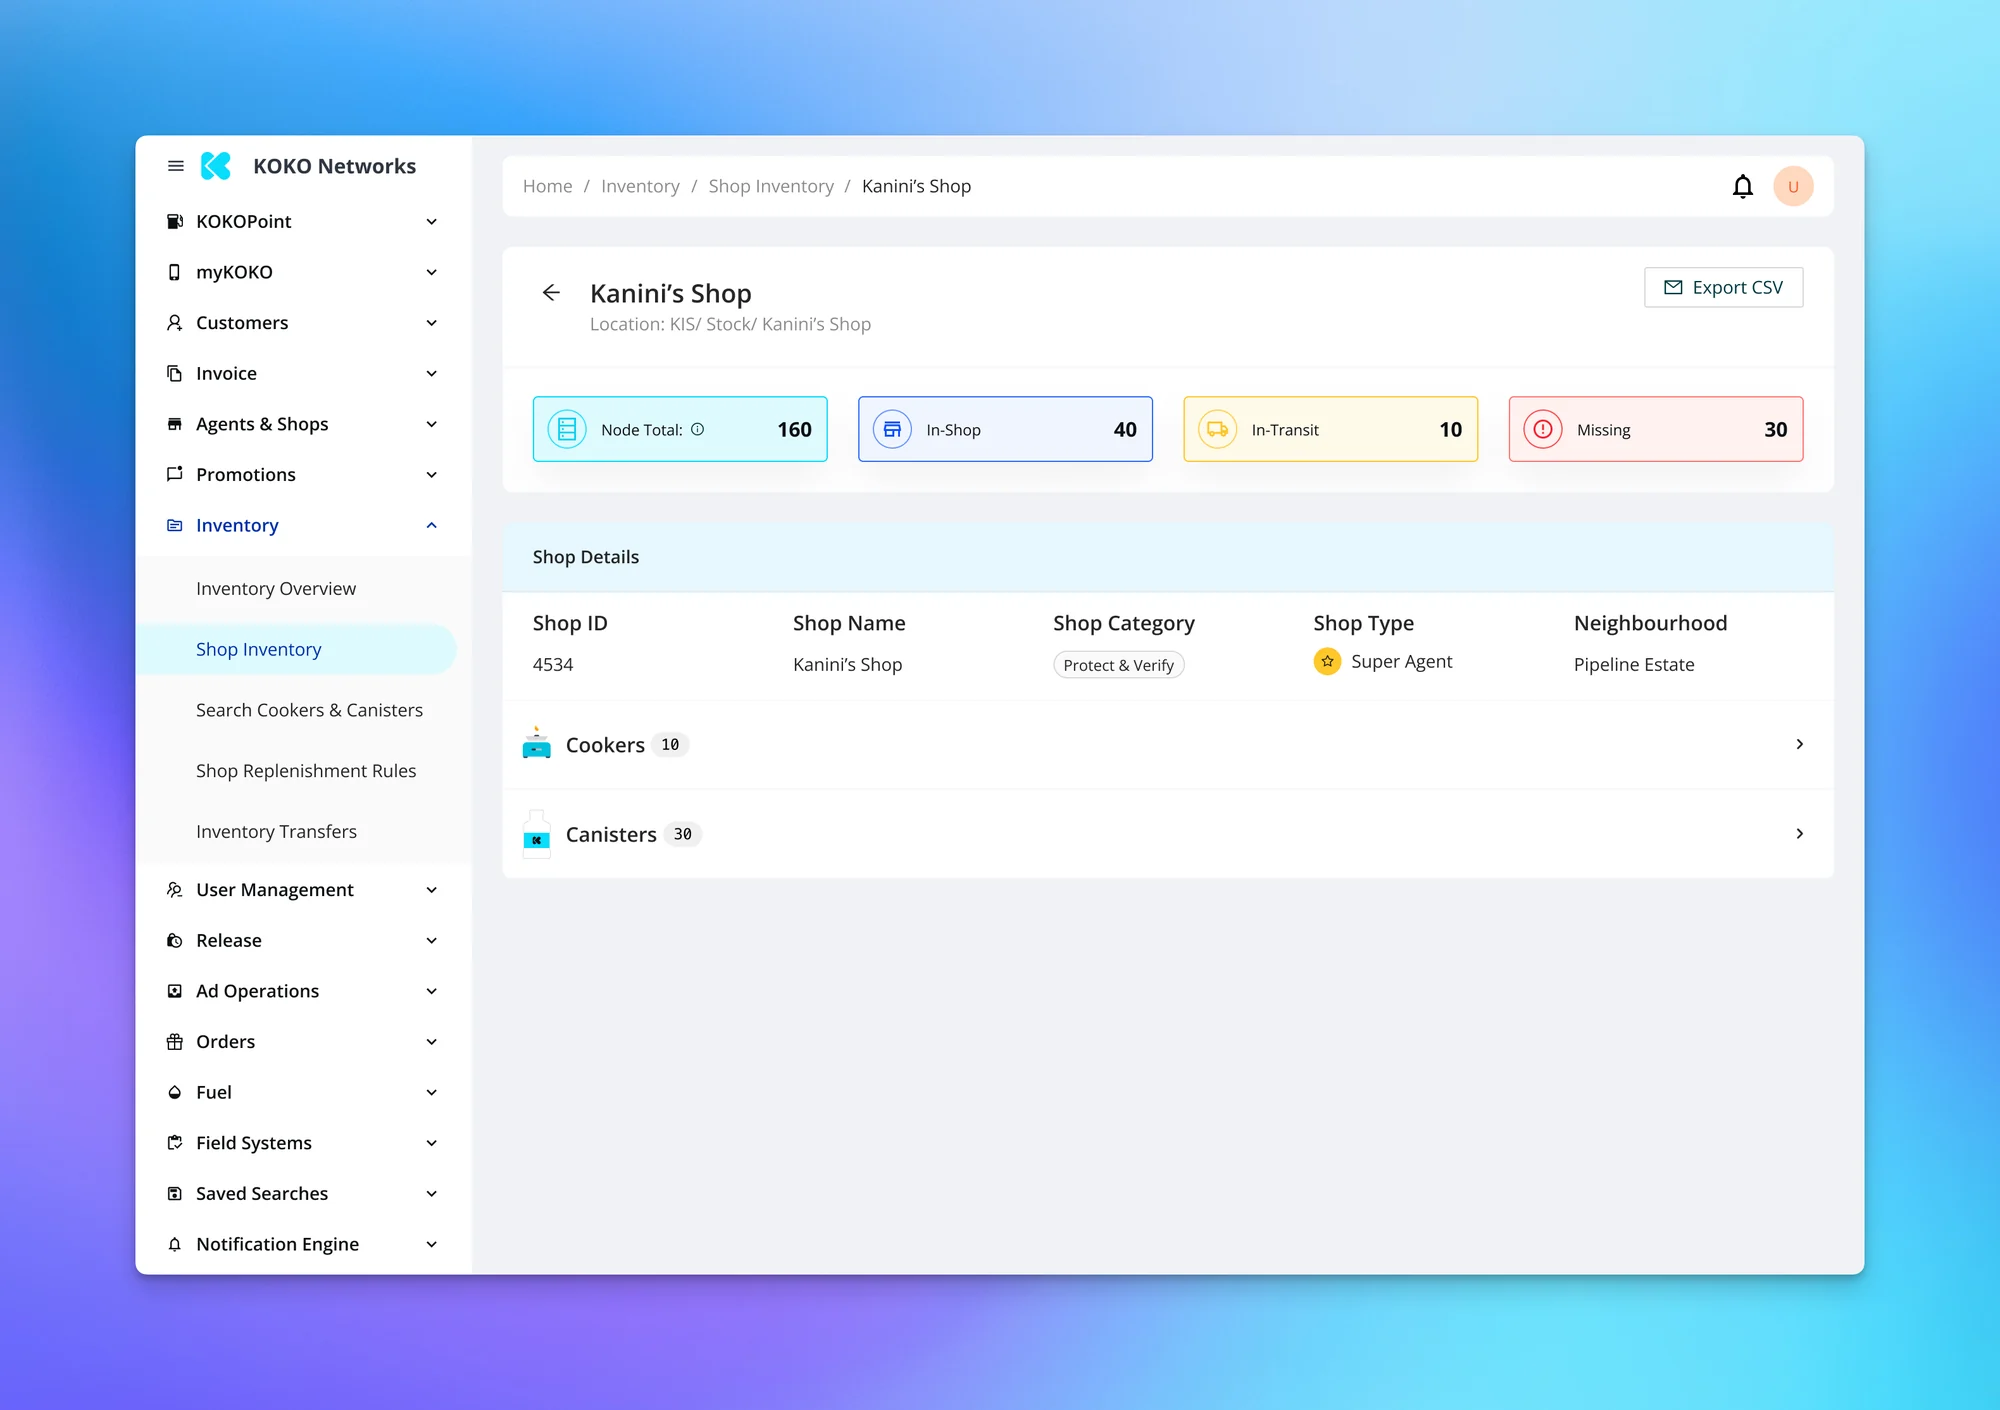Click the In-Shop store icon
2000x1410 pixels.
tap(892, 429)
